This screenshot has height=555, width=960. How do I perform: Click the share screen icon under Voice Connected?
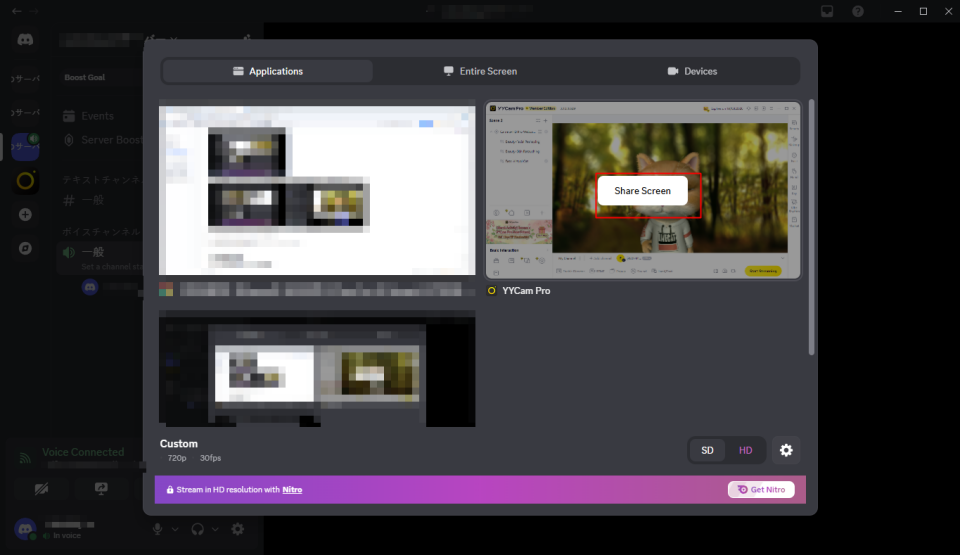(x=101, y=489)
